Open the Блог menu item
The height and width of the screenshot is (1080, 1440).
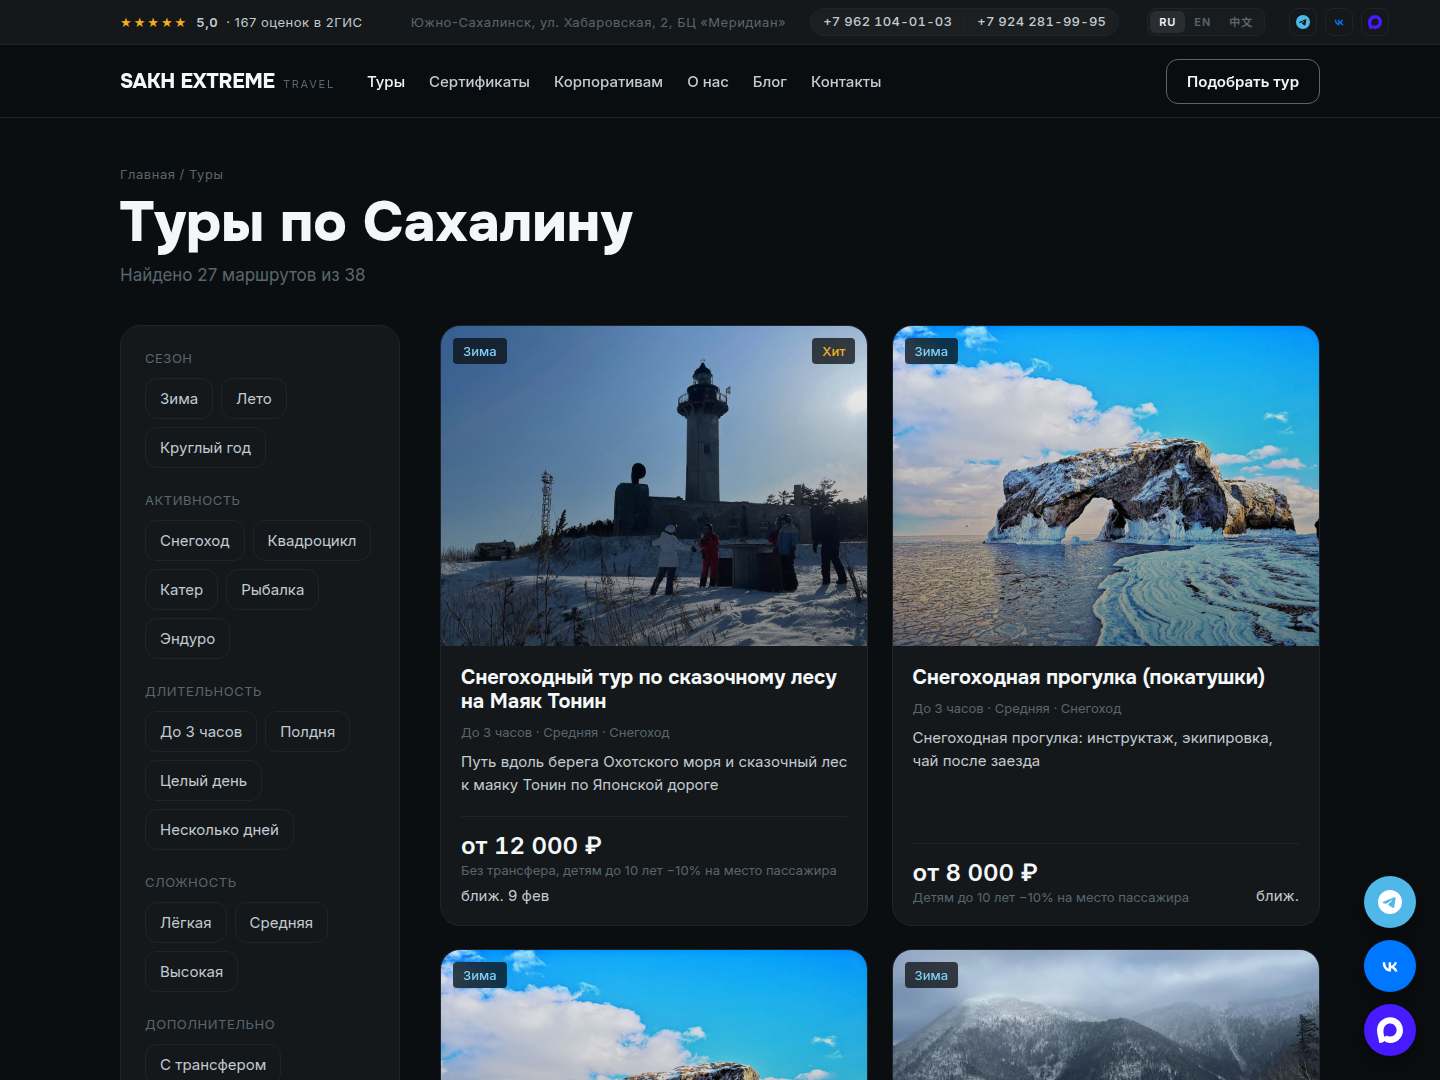point(770,82)
